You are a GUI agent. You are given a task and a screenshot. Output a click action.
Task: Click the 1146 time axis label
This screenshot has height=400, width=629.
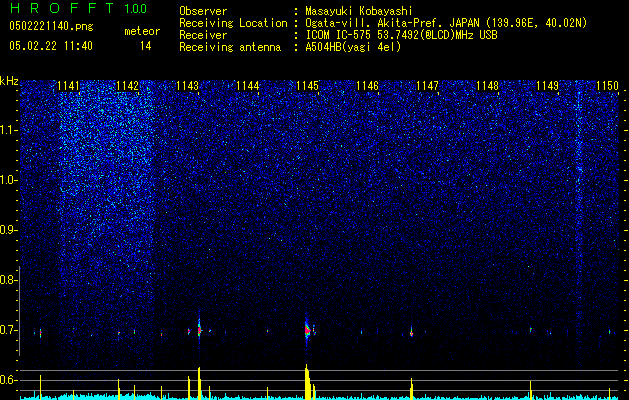(368, 86)
